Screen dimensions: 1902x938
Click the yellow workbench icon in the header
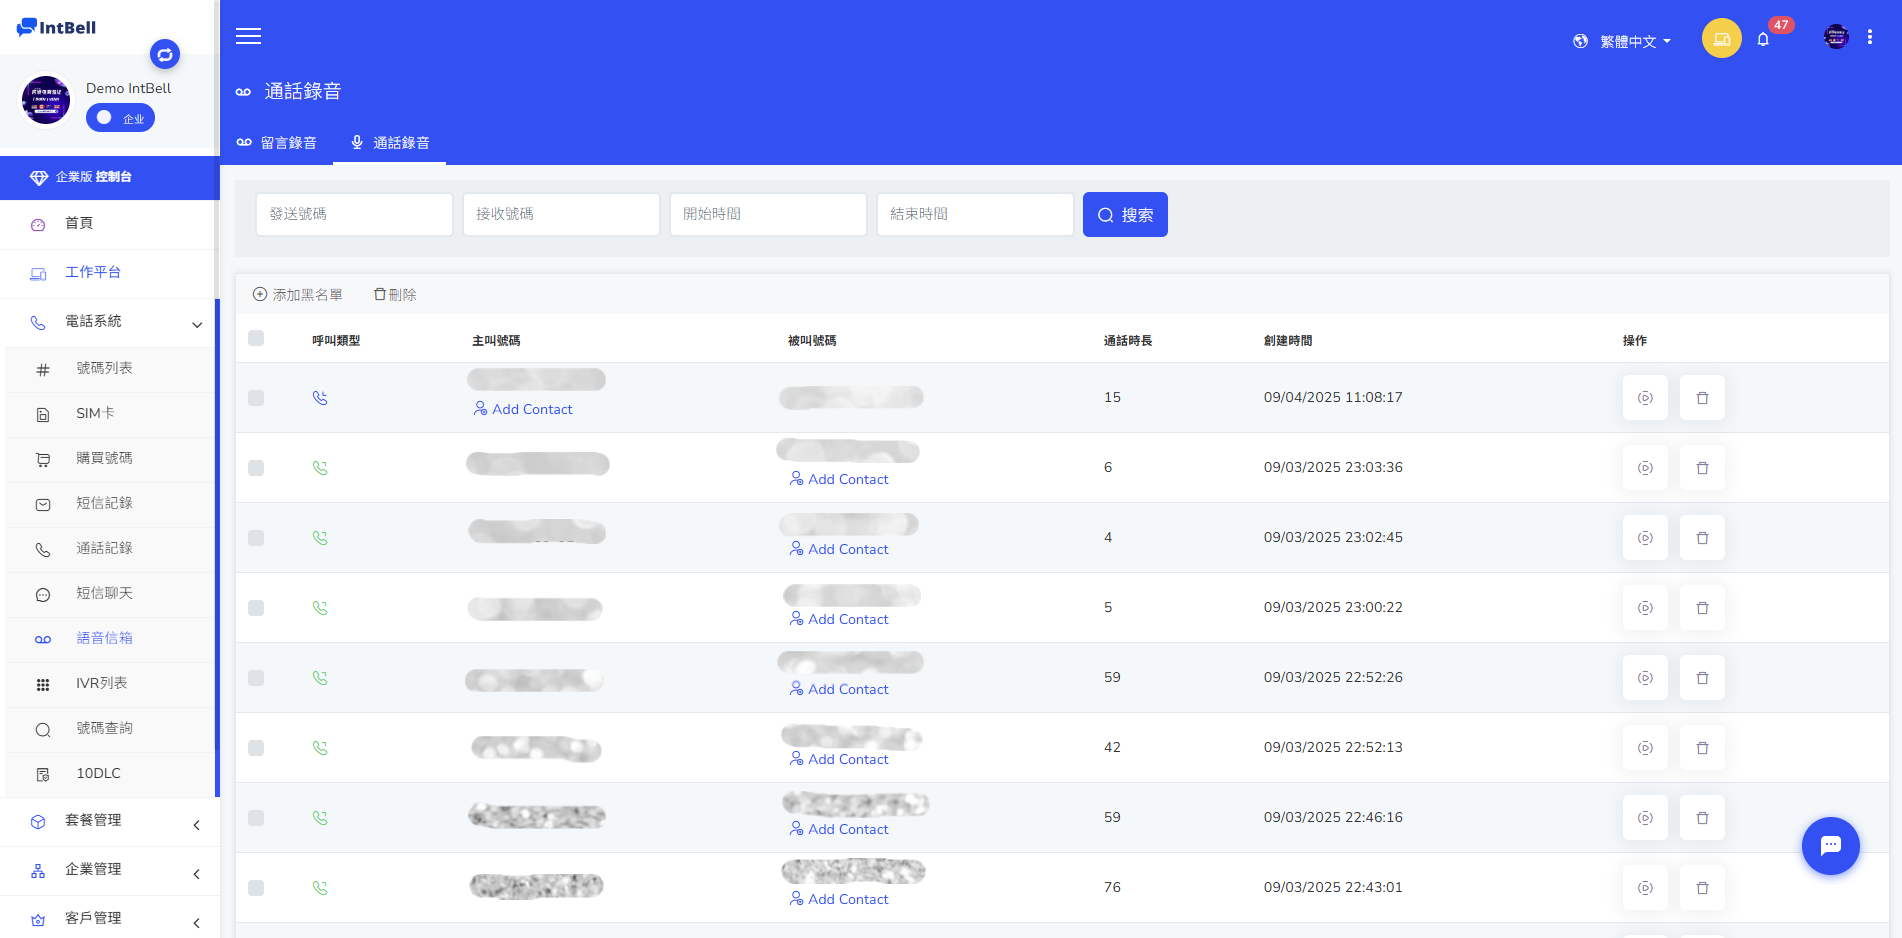[x=1722, y=39]
